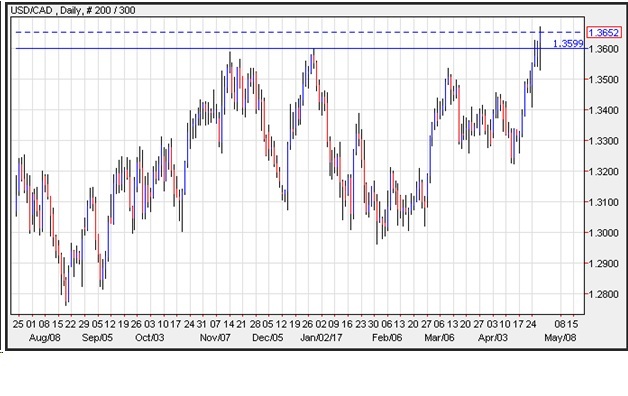The height and width of the screenshot is (396, 628).
Task: Click the 1.2900 price axis label
Action: (x=604, y=263)
